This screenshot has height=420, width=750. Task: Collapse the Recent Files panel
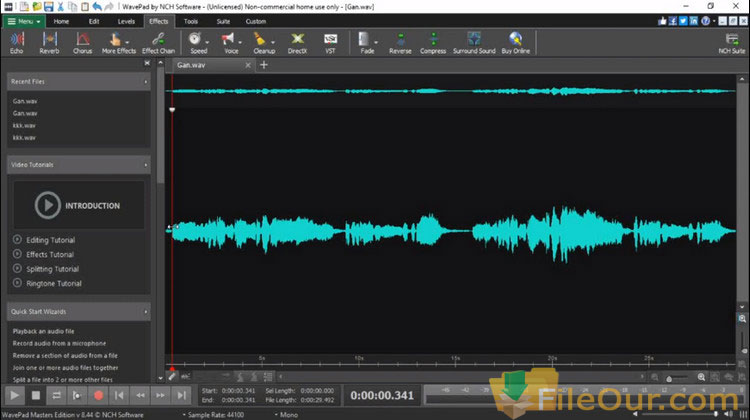[146, 81]
